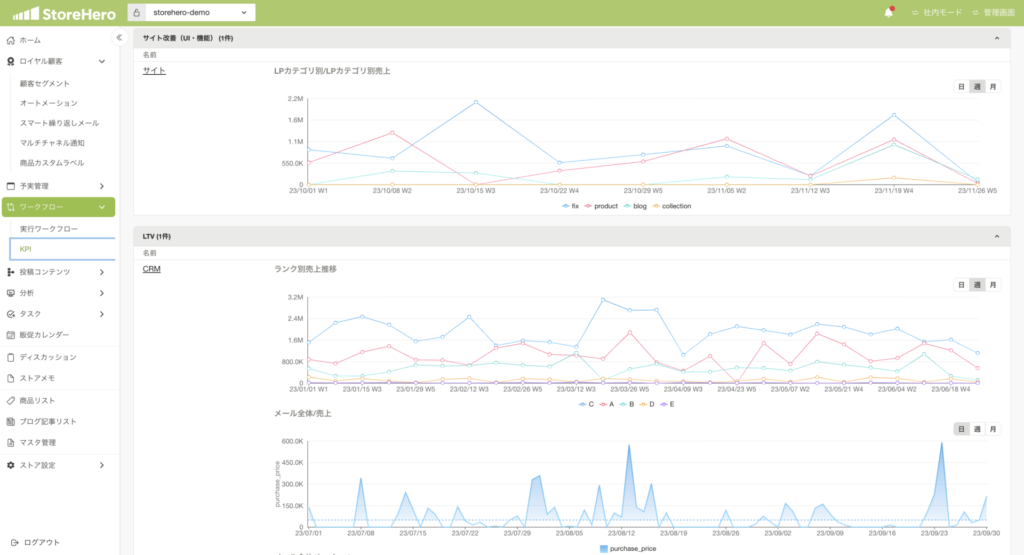Image resolution: width=1024 pixels, height=555 pixels.
Task: Collapse the sidebar with the double-chevron icon
Action: 119,38
